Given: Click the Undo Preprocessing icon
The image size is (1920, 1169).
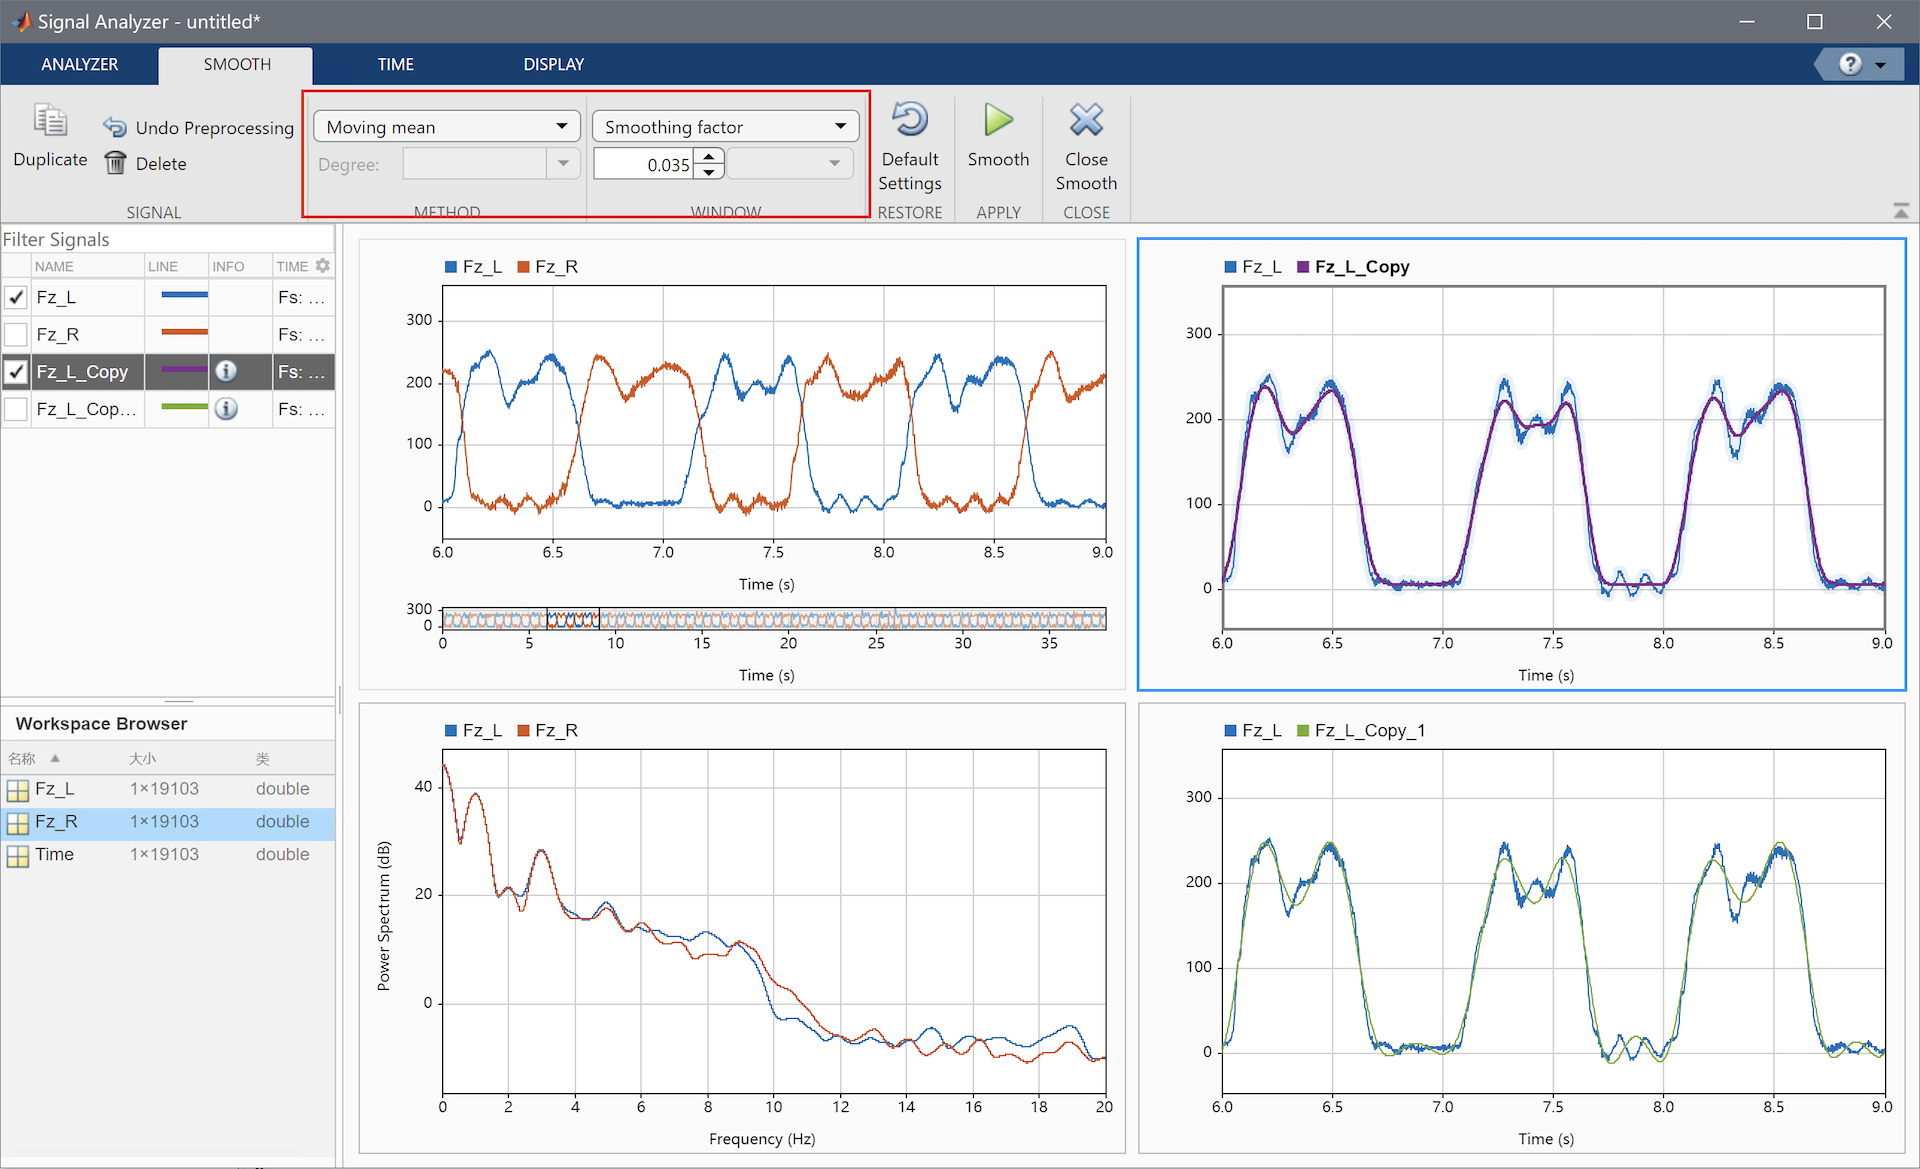Looking at the screenshot, I should pos(115,127).
